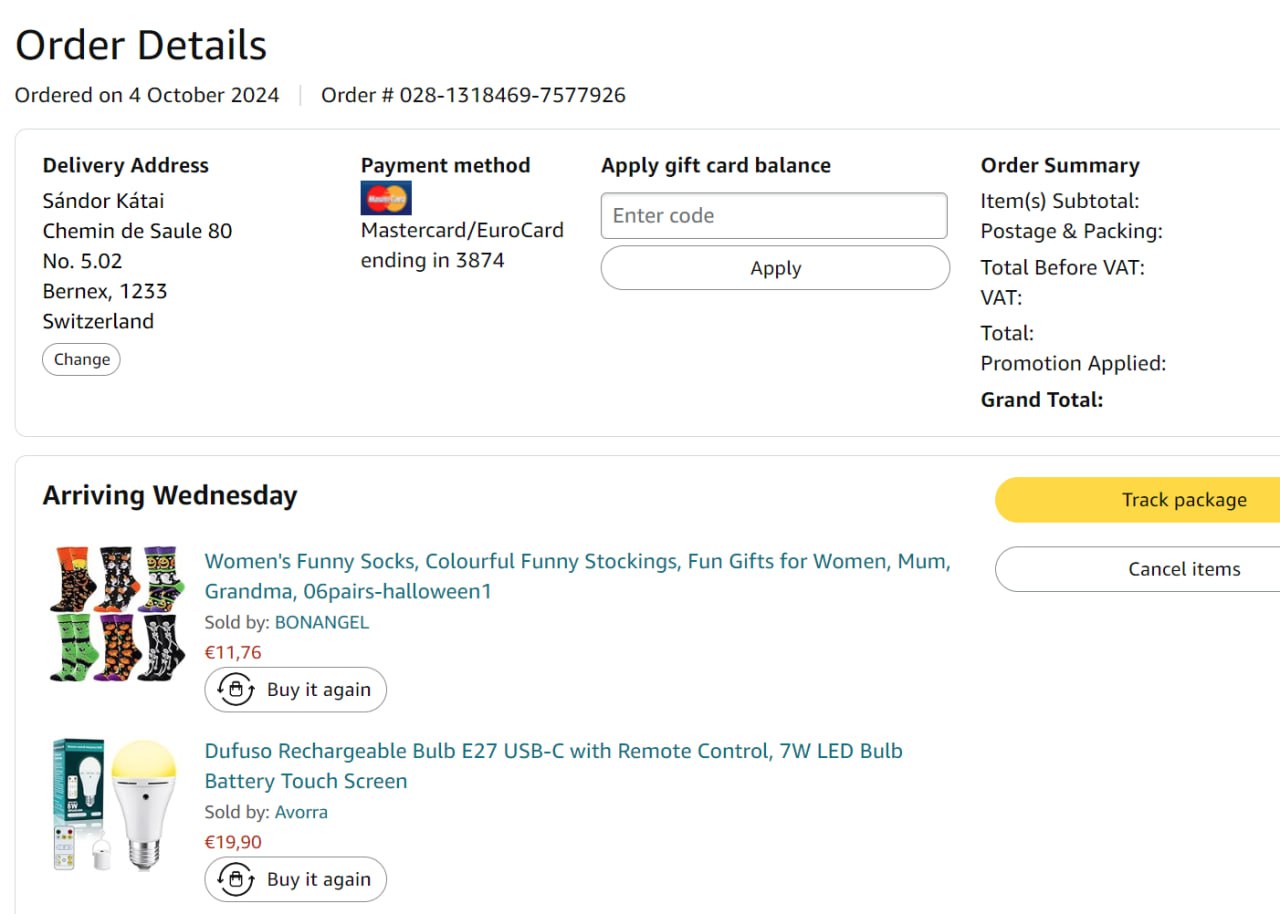Click the buy-again icon for the Dufuso bulb
Image resolution: width=1280 pixels, height=914 pixels.
pyautogui.click(x=236, y=880)
